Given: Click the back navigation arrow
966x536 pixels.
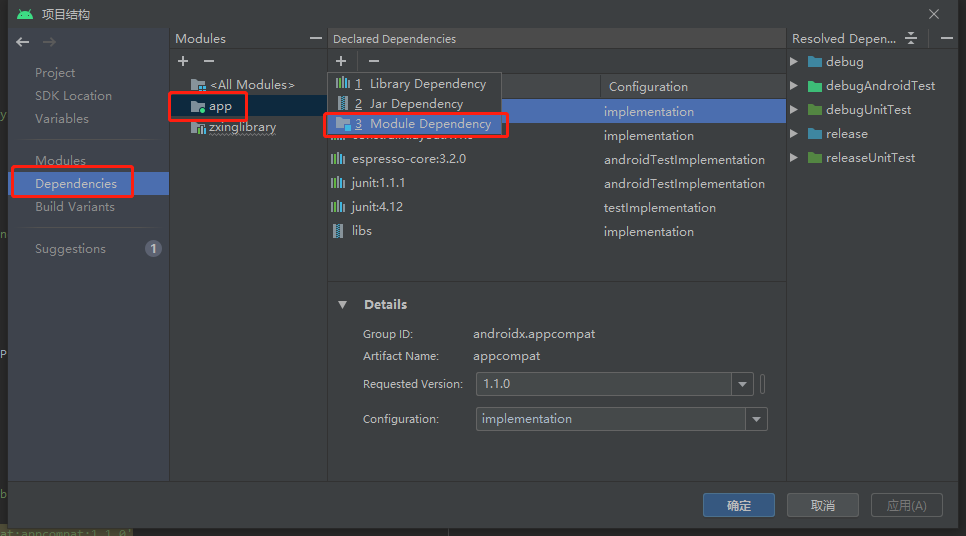Looking at the screenshot, I should [x=23, y=42].
